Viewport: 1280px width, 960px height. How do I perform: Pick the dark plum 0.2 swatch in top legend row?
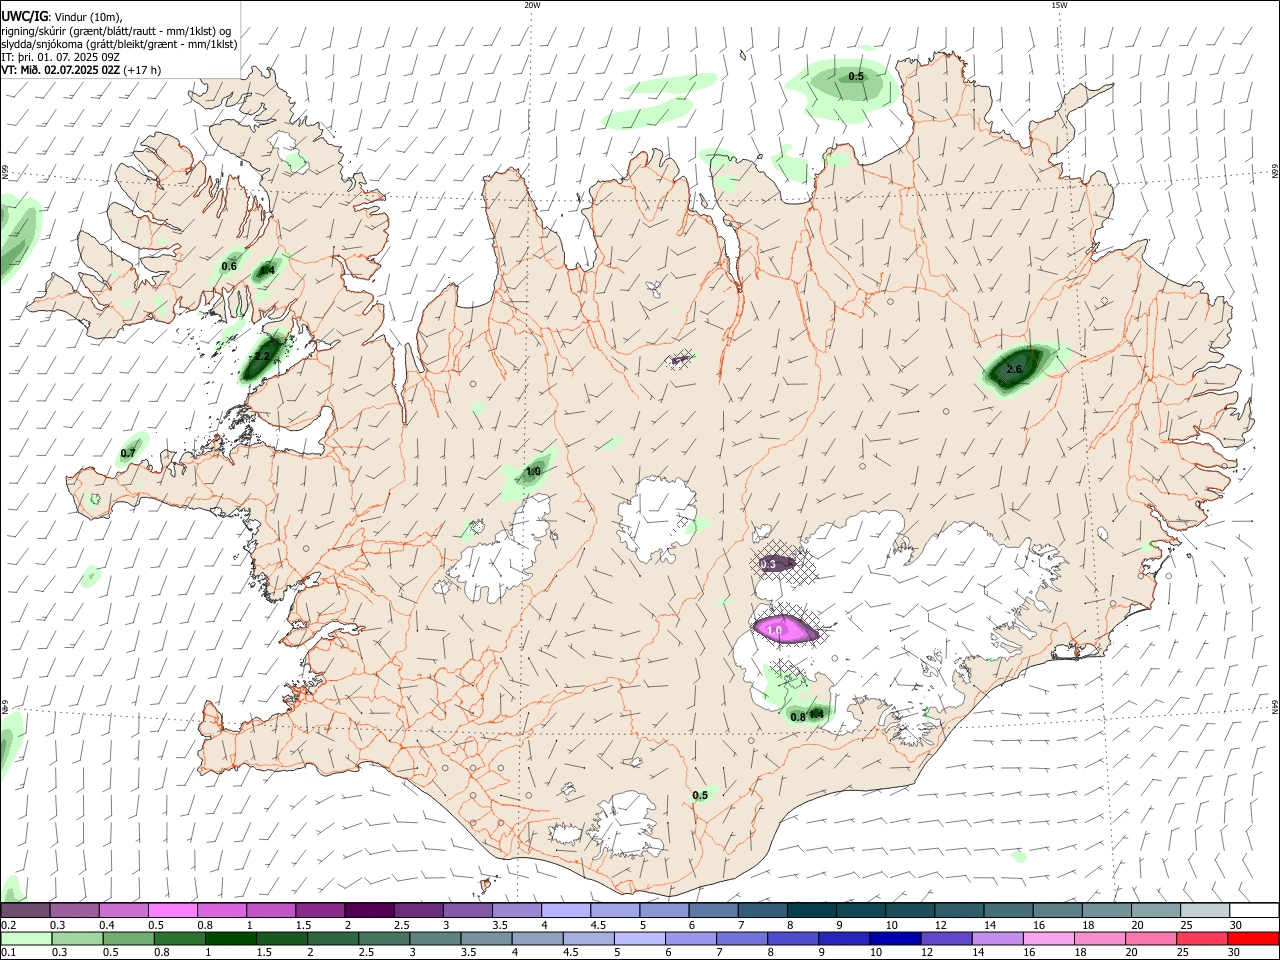25,910
